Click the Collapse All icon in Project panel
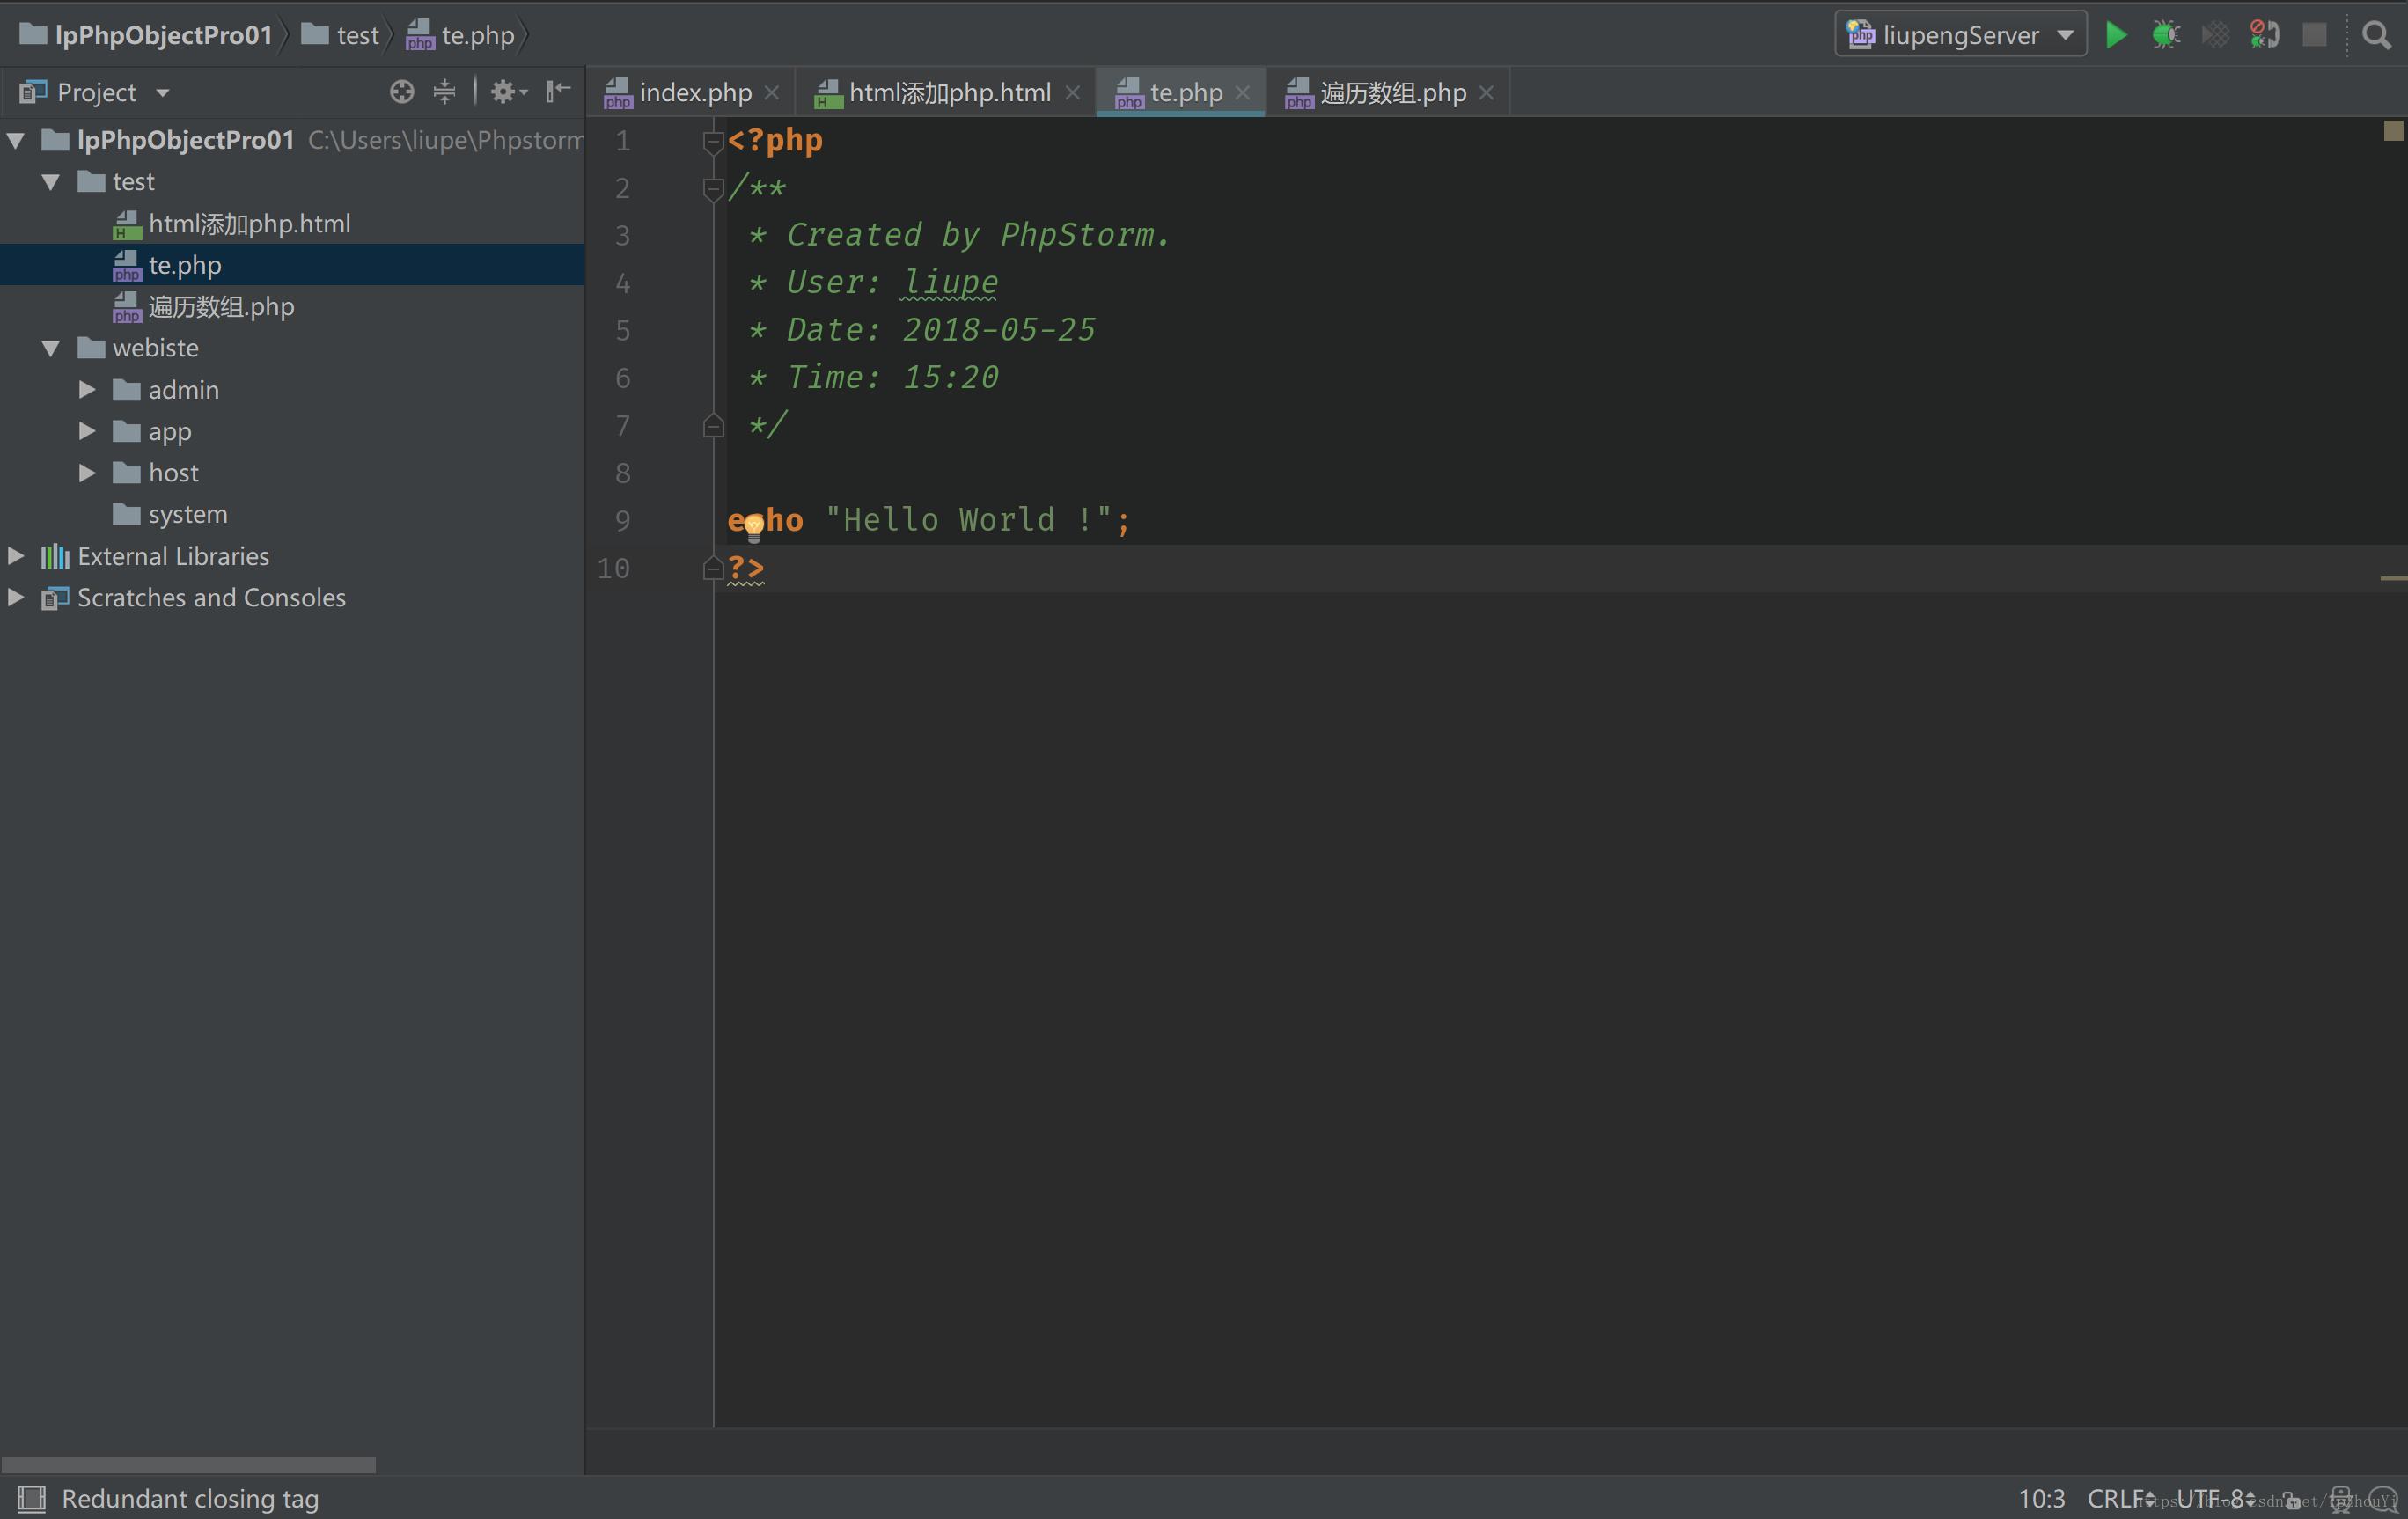Image resolution: width=2408 pixels, height=1519 pixels. pyautogui.click(x=444, y=92)
